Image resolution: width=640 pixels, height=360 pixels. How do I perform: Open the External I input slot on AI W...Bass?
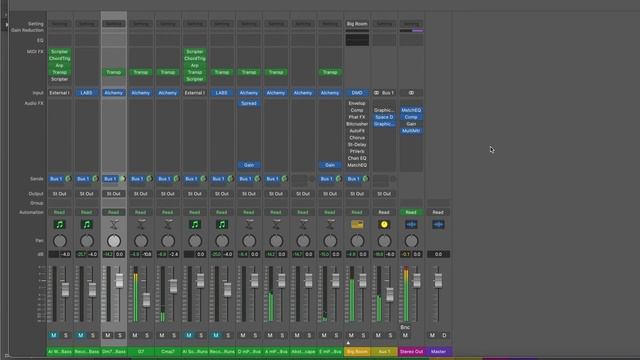60,93
